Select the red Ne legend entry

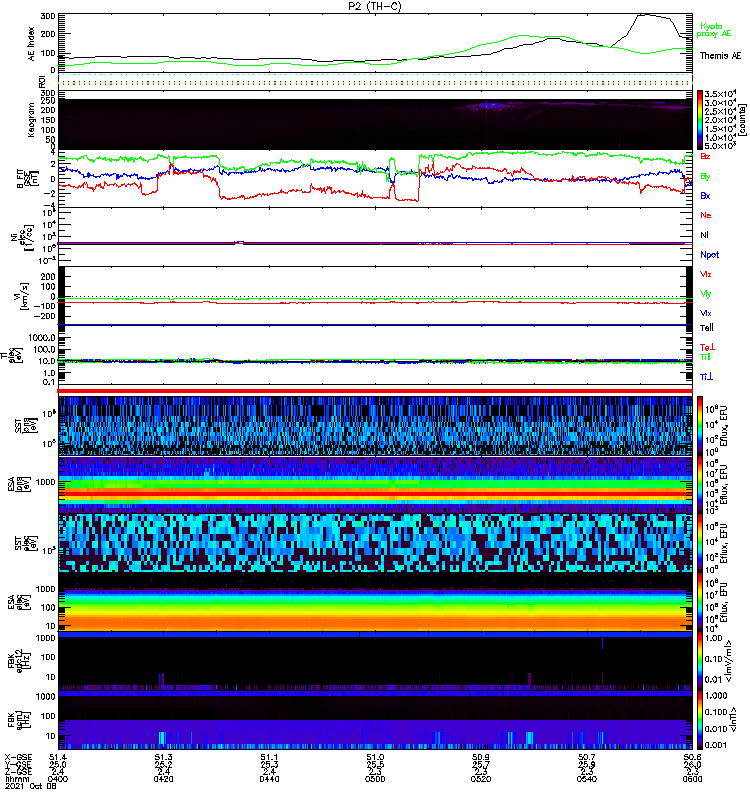[706, 215]
